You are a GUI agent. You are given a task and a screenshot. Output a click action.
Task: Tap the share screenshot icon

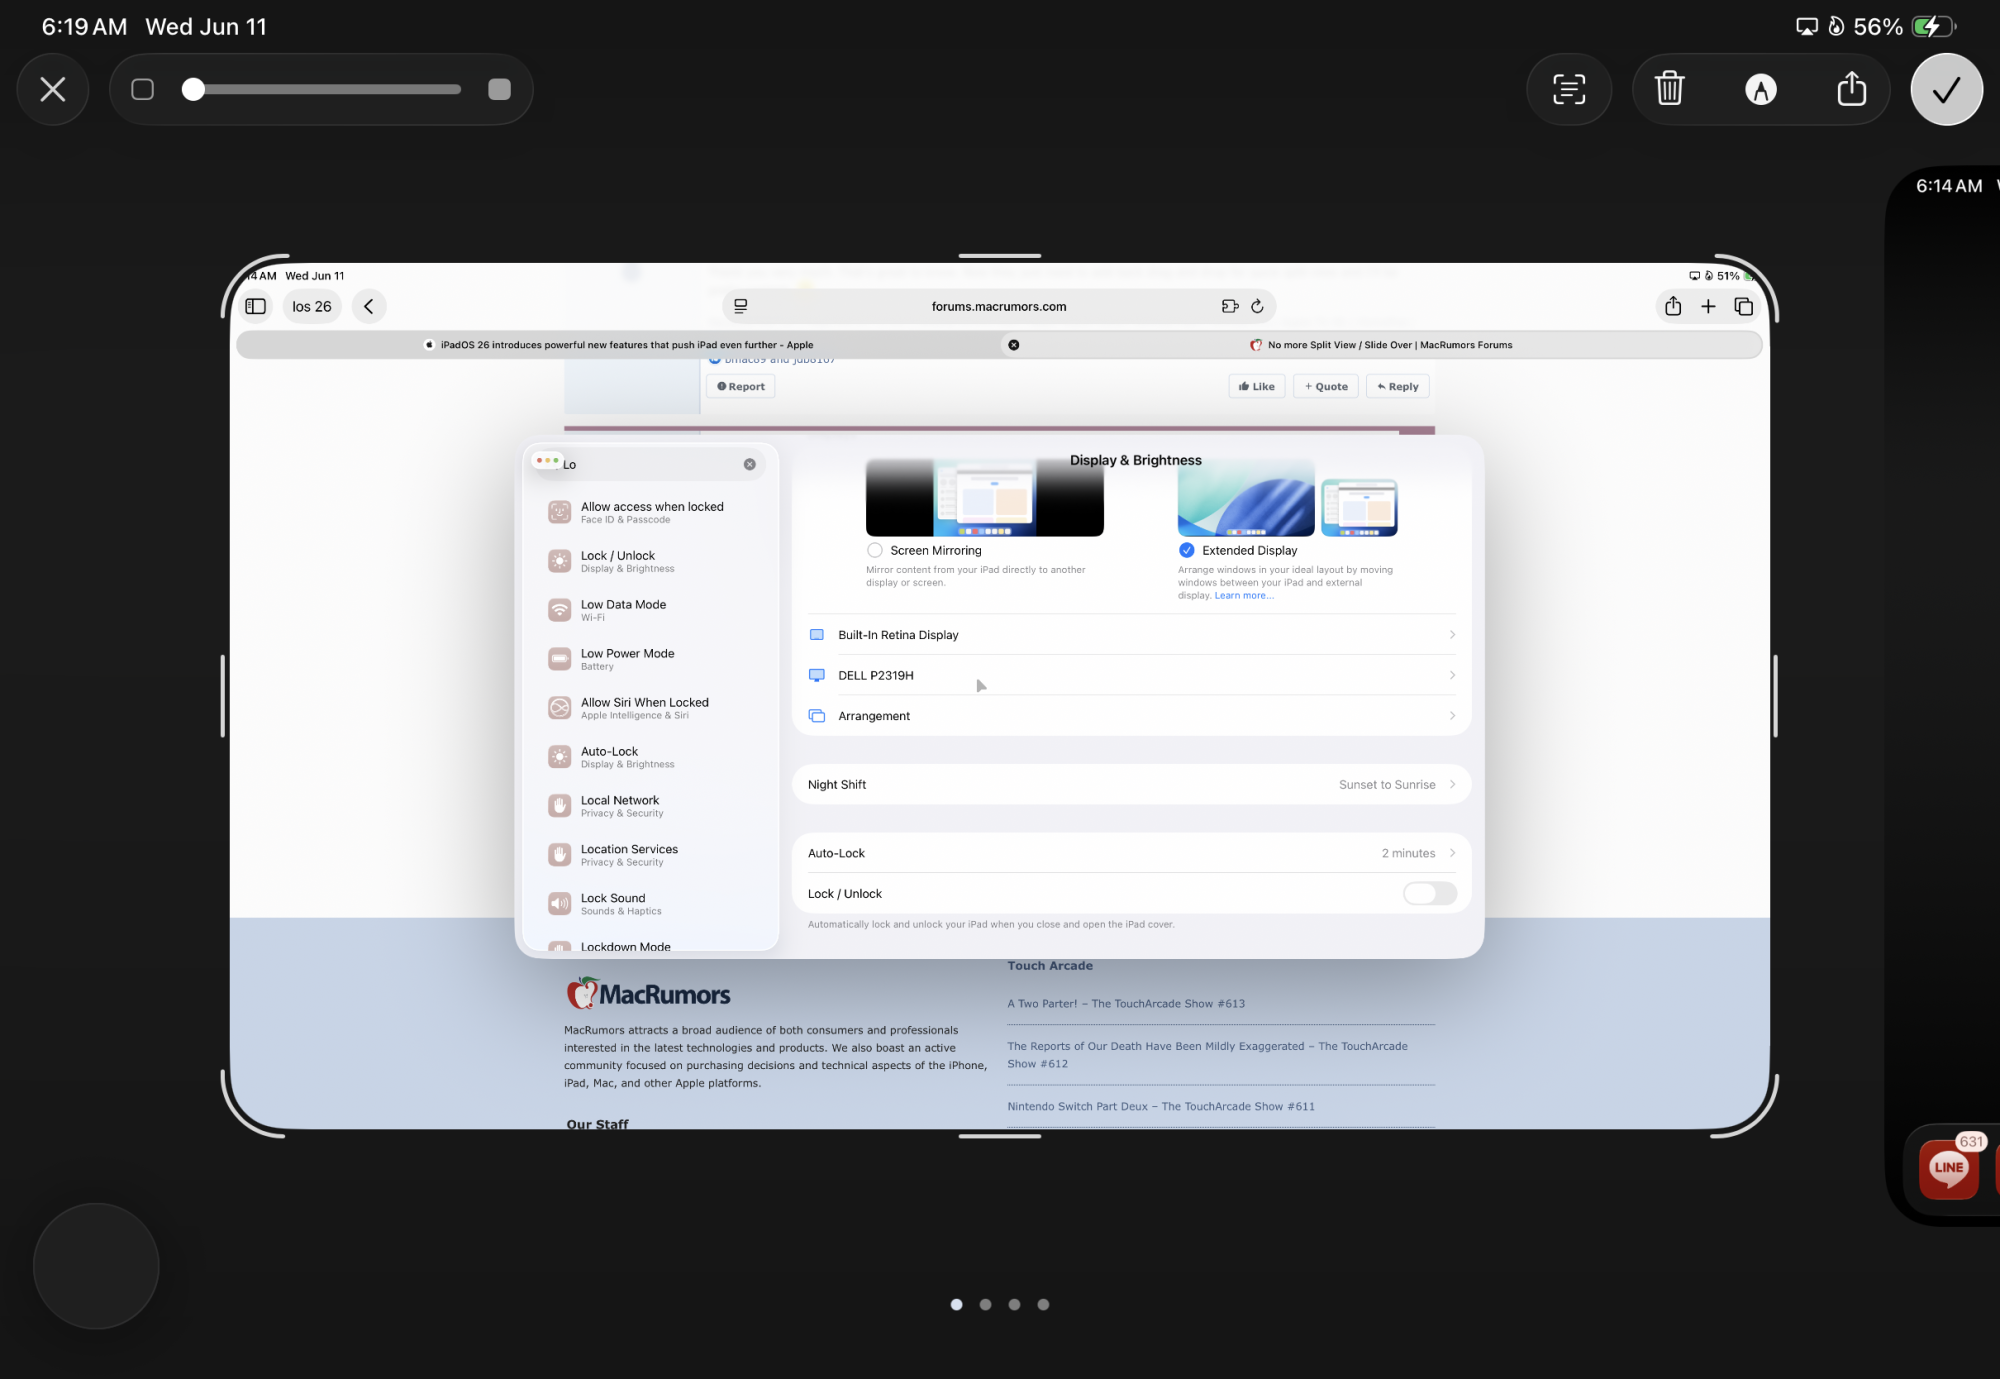tap(1851, 89)
